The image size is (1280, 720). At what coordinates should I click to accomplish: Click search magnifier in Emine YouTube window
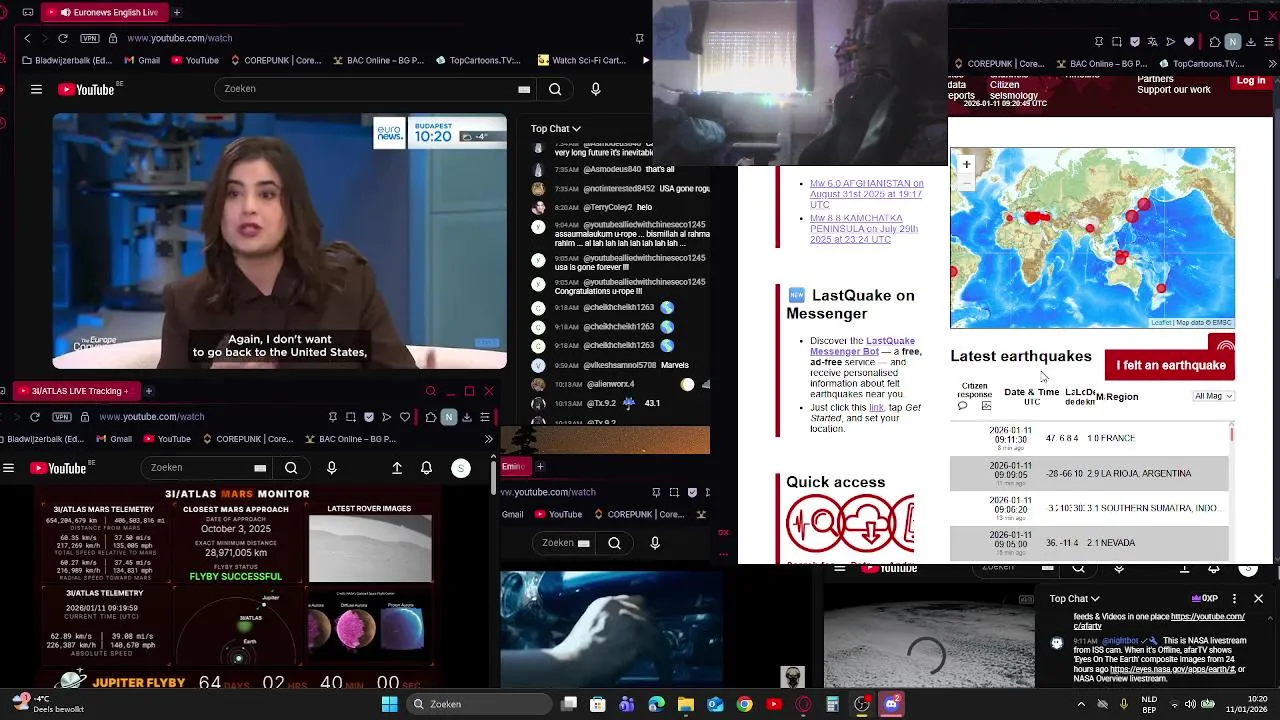[x=614, y=543]
